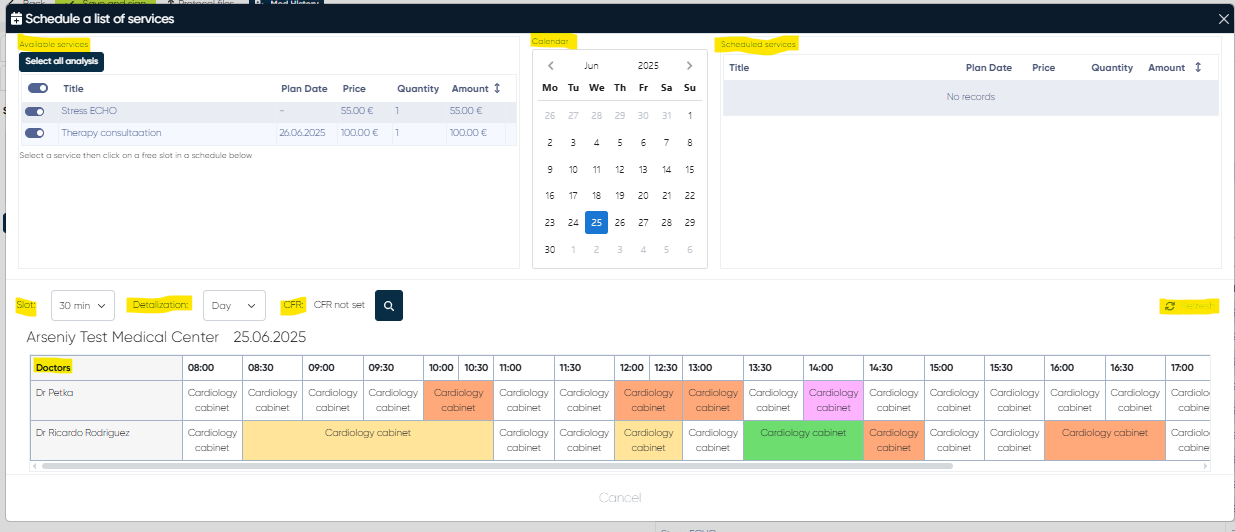Toggle the Therapy consultation service switch

pyautogui.click(x=35, y=133)
